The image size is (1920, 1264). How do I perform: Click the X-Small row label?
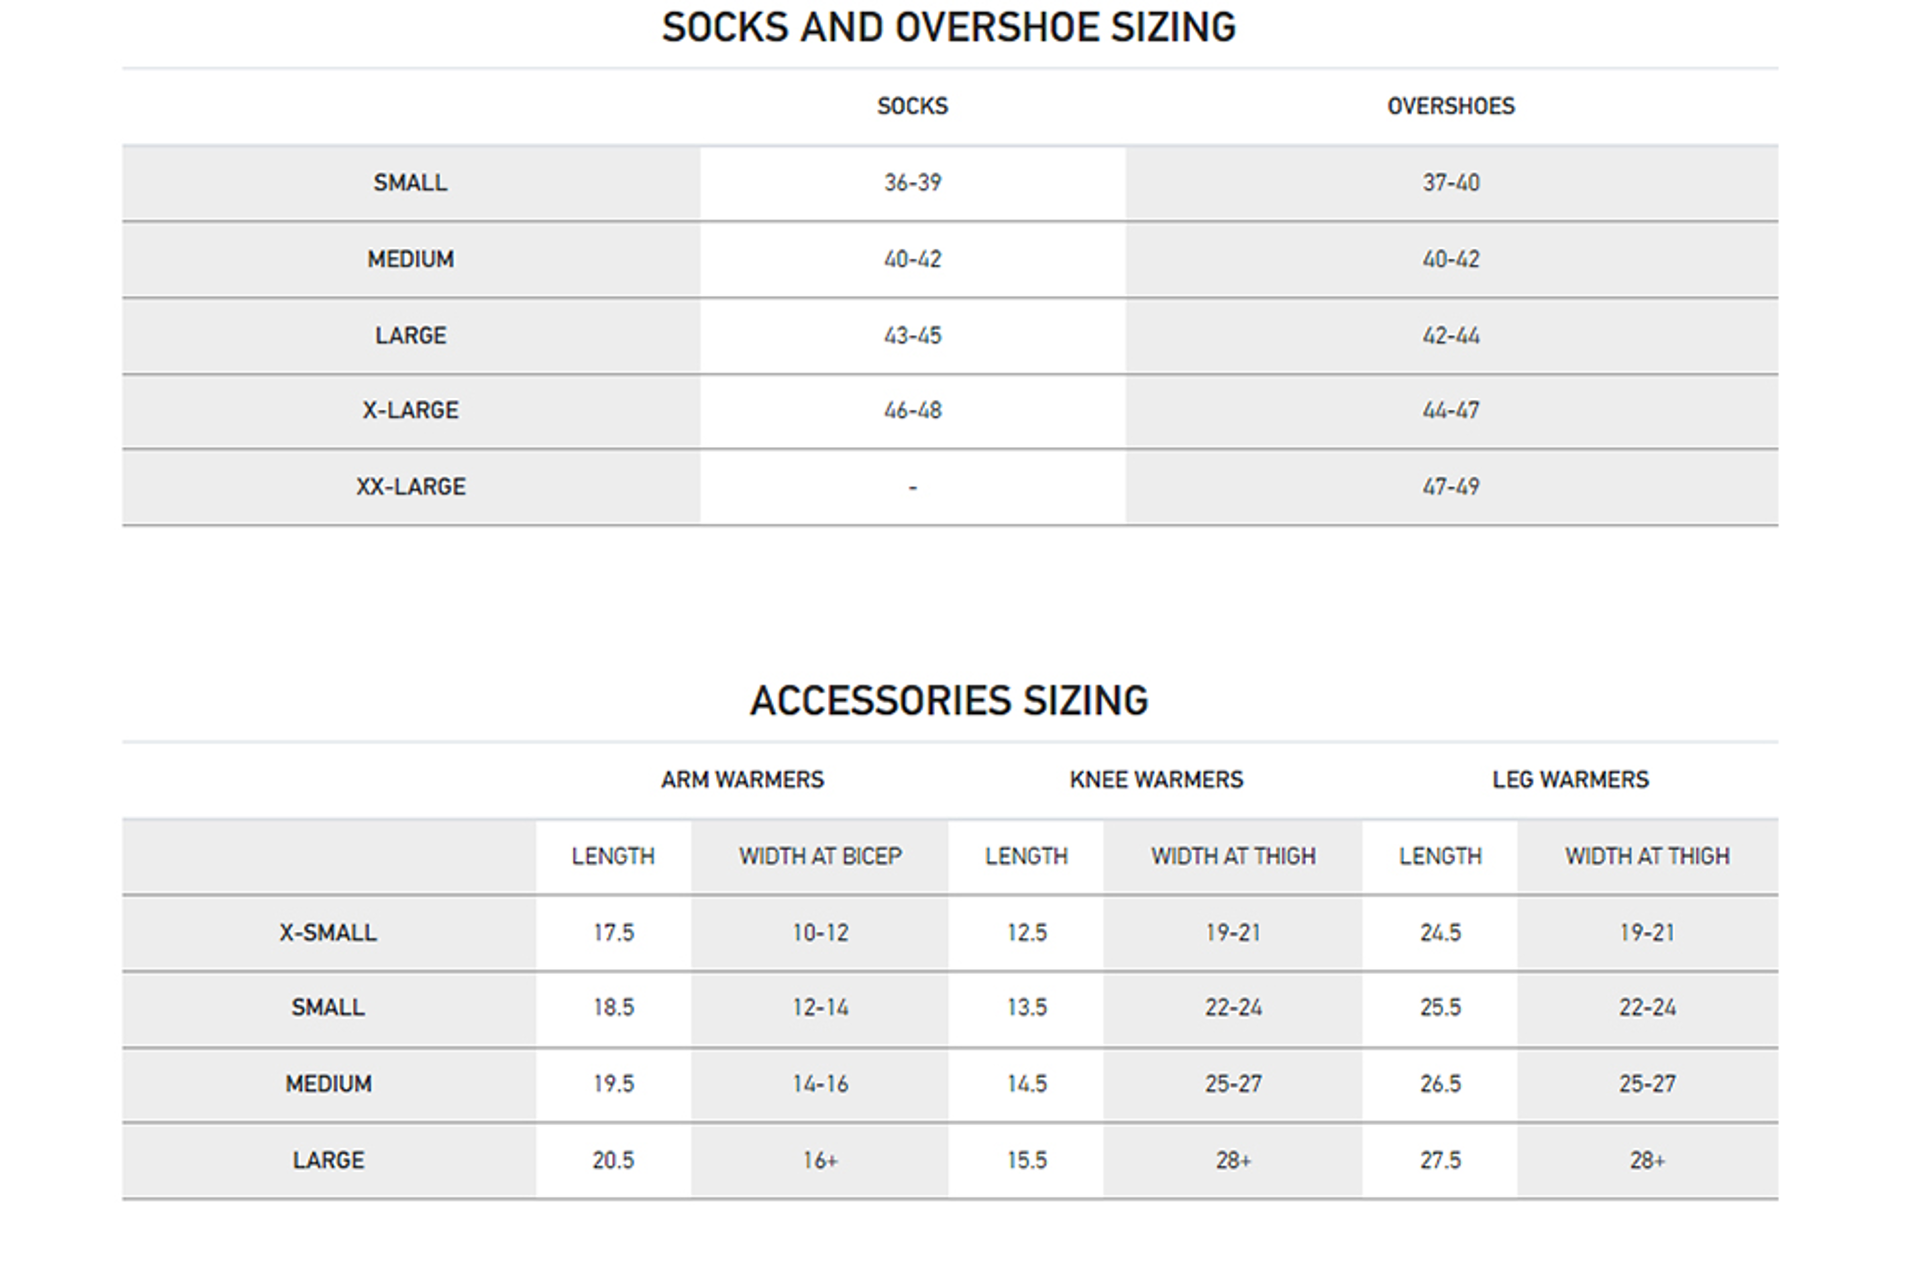point(328,933)
